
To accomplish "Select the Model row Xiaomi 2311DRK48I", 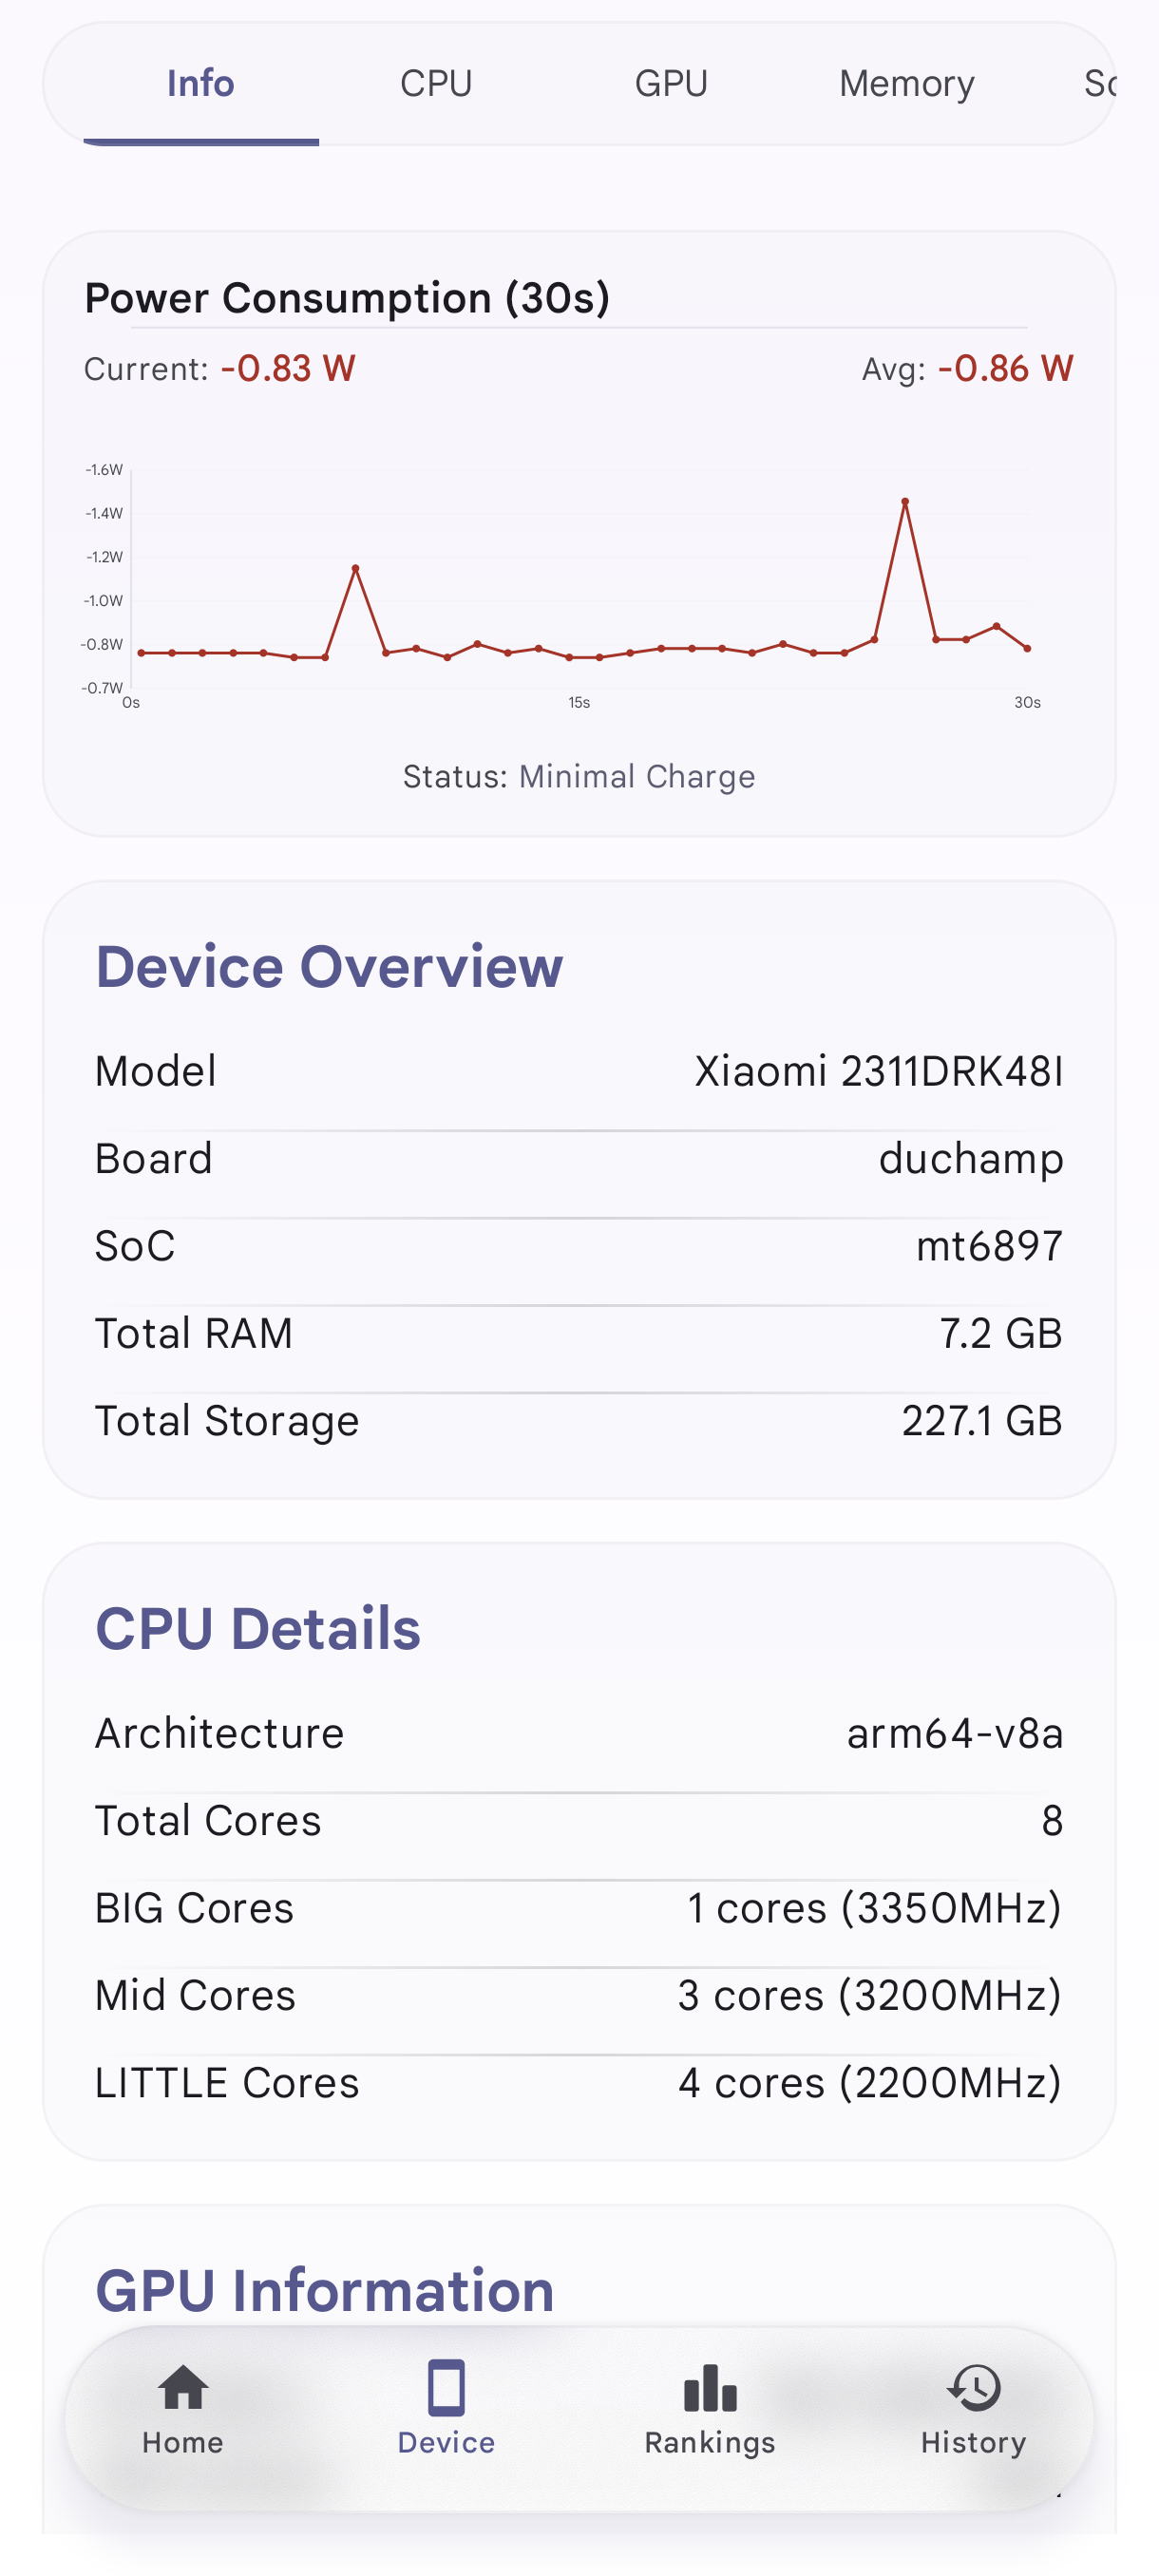I will pyautogui.click(x=579, y=1071).
